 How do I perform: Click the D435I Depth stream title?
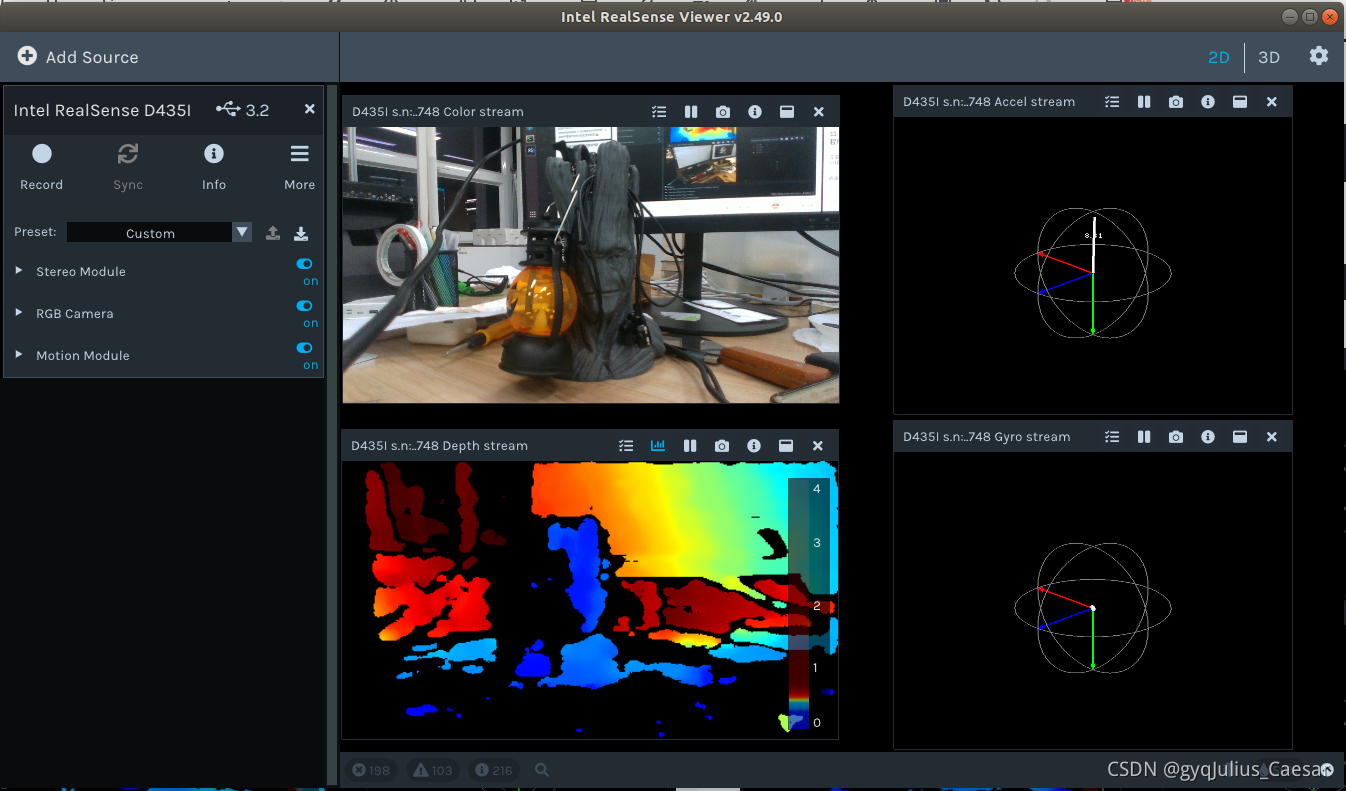tap(439, 446)
